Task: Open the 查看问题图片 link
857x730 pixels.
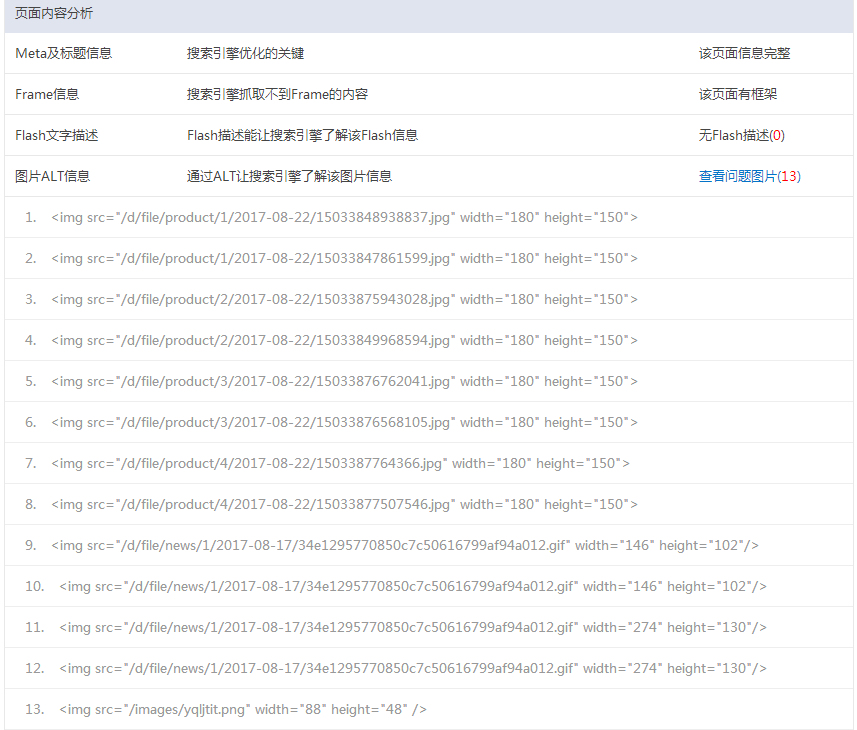Action: [737, 176]
